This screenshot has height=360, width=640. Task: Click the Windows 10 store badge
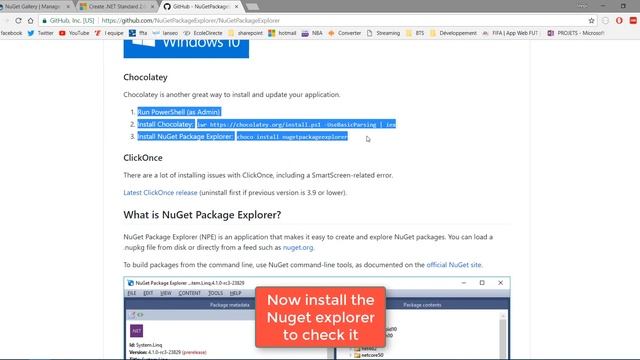click(186, 49)
